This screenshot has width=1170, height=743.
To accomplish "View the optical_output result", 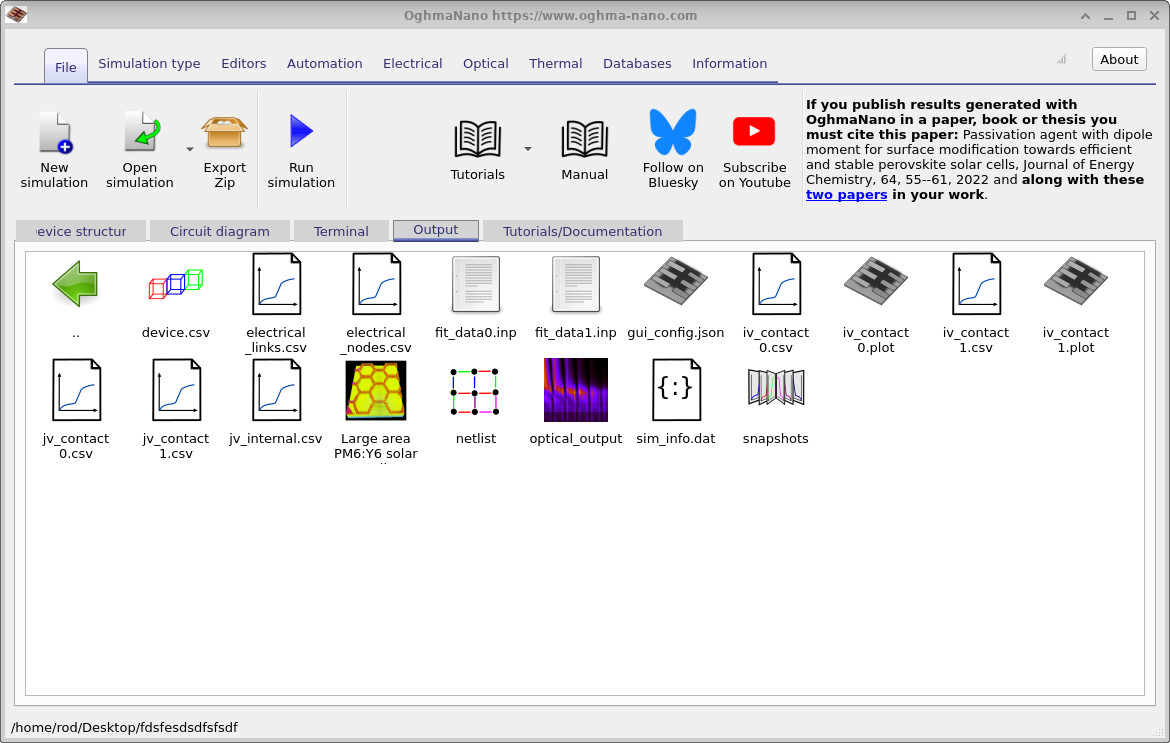I will tap(575, 390).
